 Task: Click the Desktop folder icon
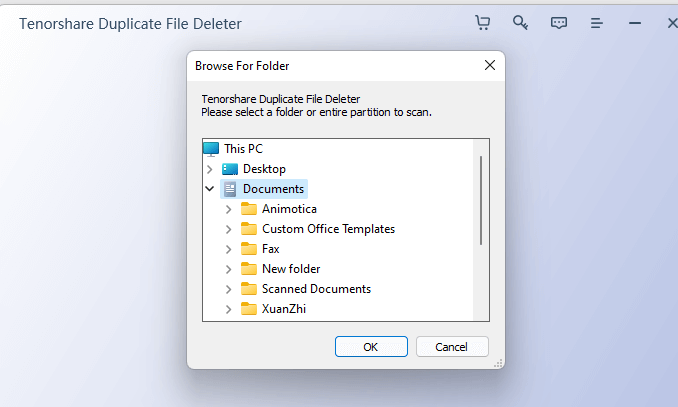(230, 169)
